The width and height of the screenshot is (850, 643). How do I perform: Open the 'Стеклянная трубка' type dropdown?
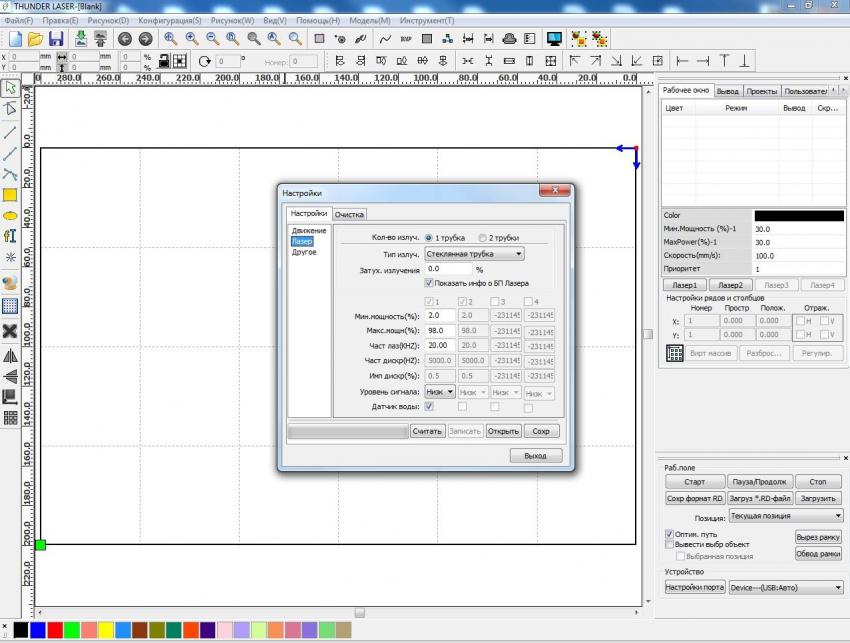pos(475,254)
